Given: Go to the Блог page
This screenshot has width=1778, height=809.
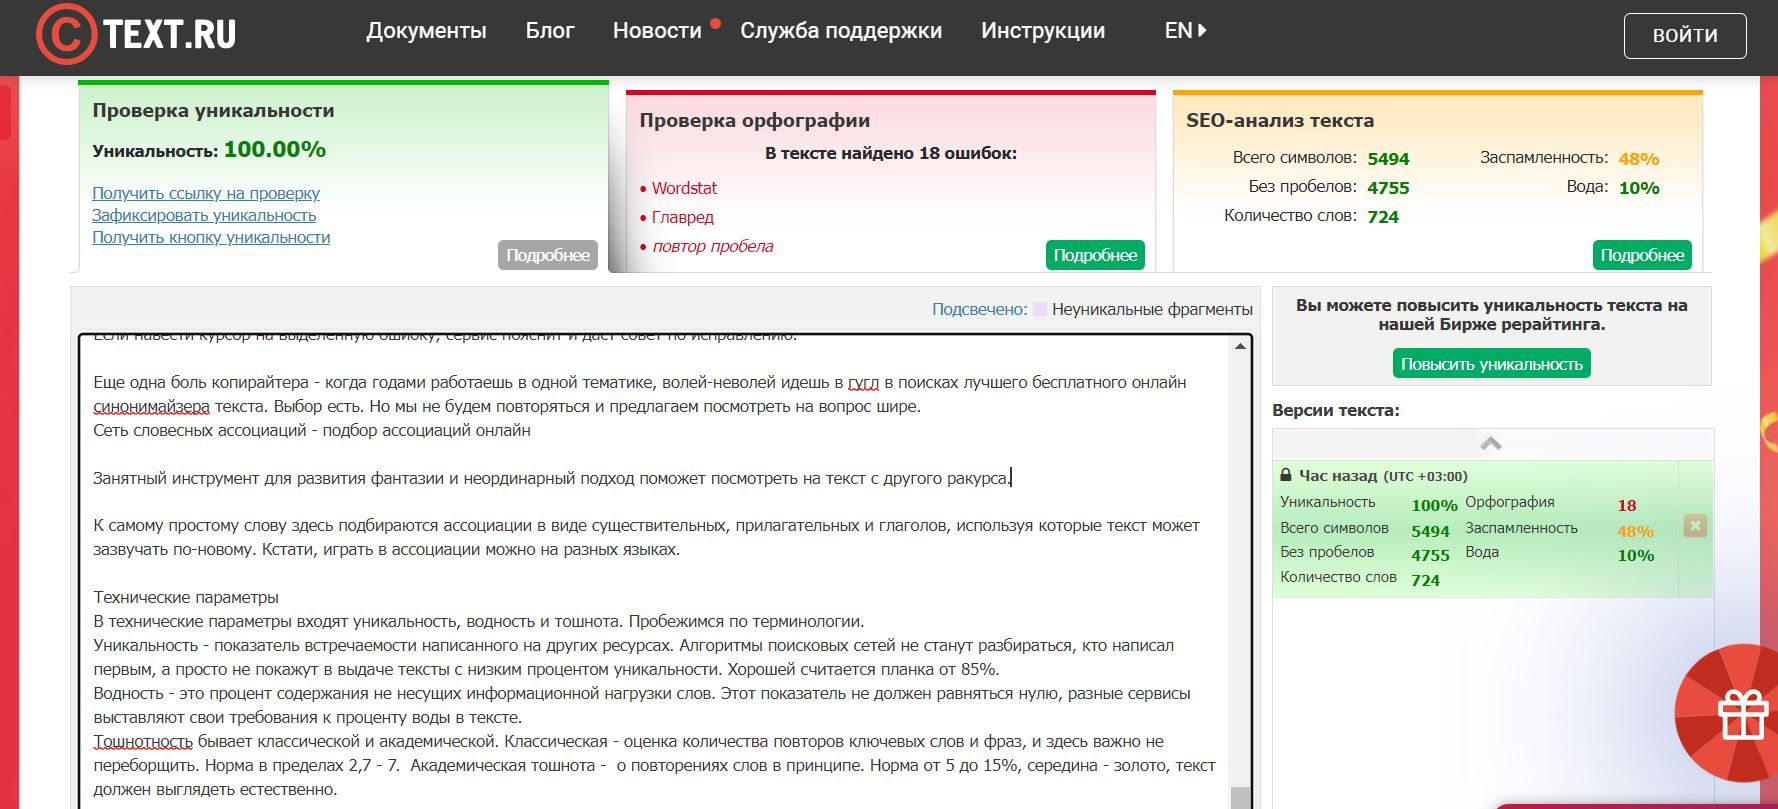Looking at the screenshot, I should pos(550,31).
